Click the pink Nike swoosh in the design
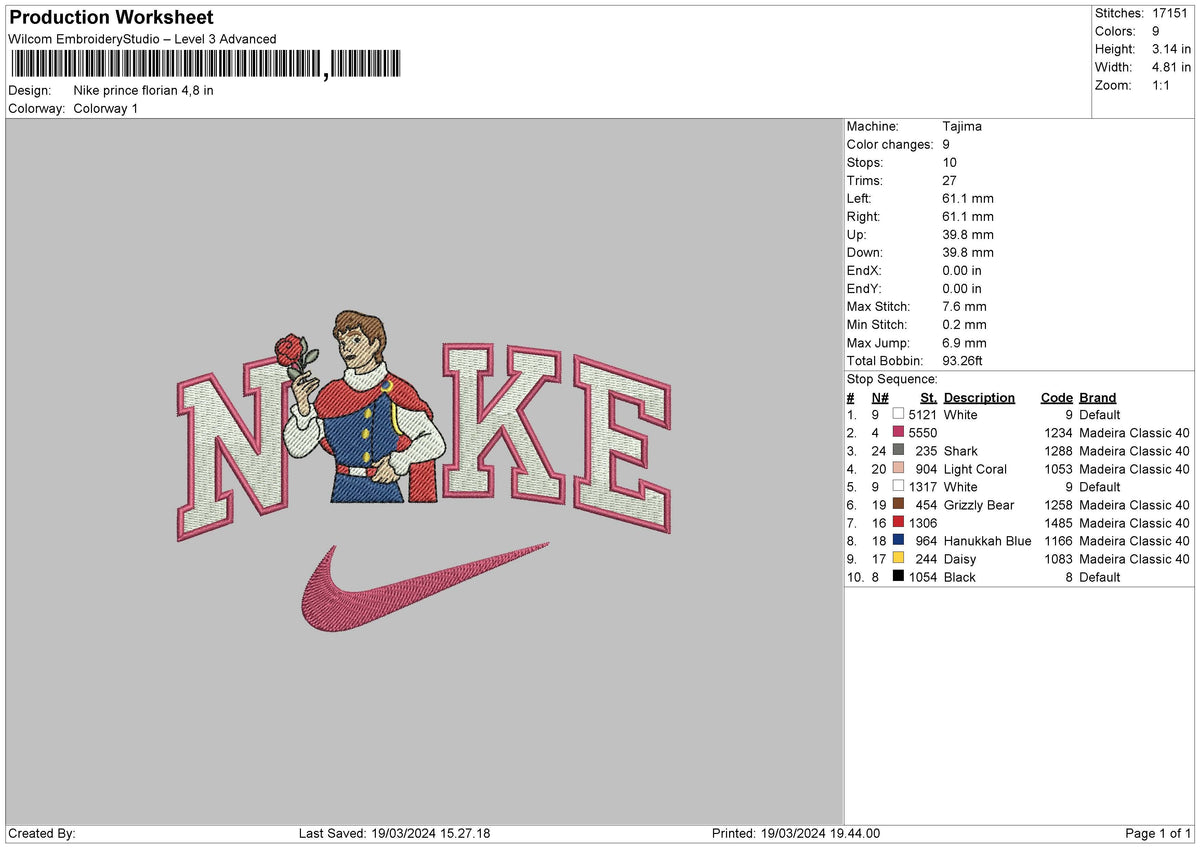This screenshot has height=848, width=1200. [x=425, y=587]
